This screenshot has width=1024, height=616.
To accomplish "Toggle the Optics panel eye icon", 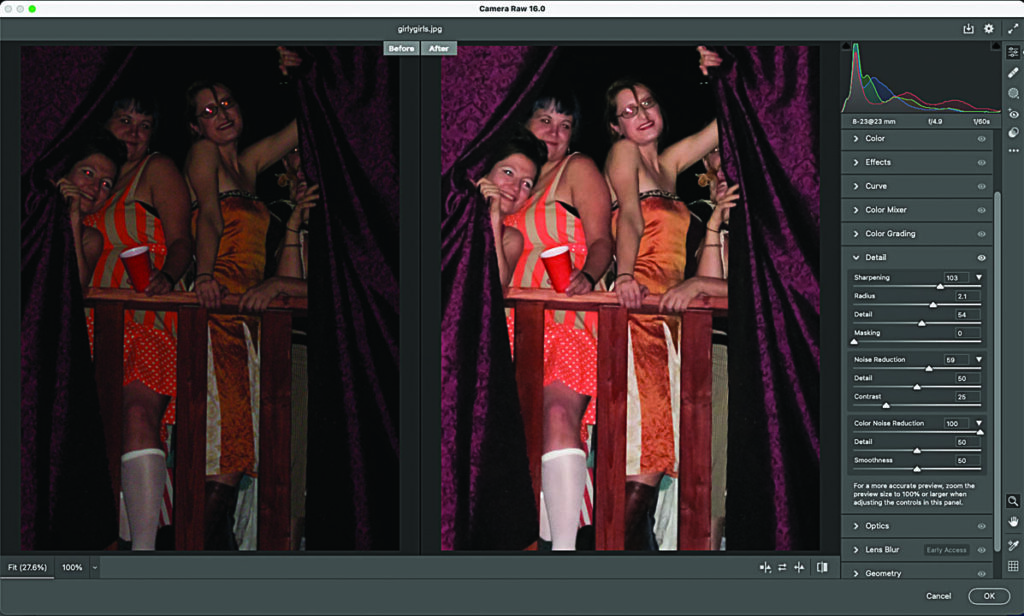I will pos(981,526).
